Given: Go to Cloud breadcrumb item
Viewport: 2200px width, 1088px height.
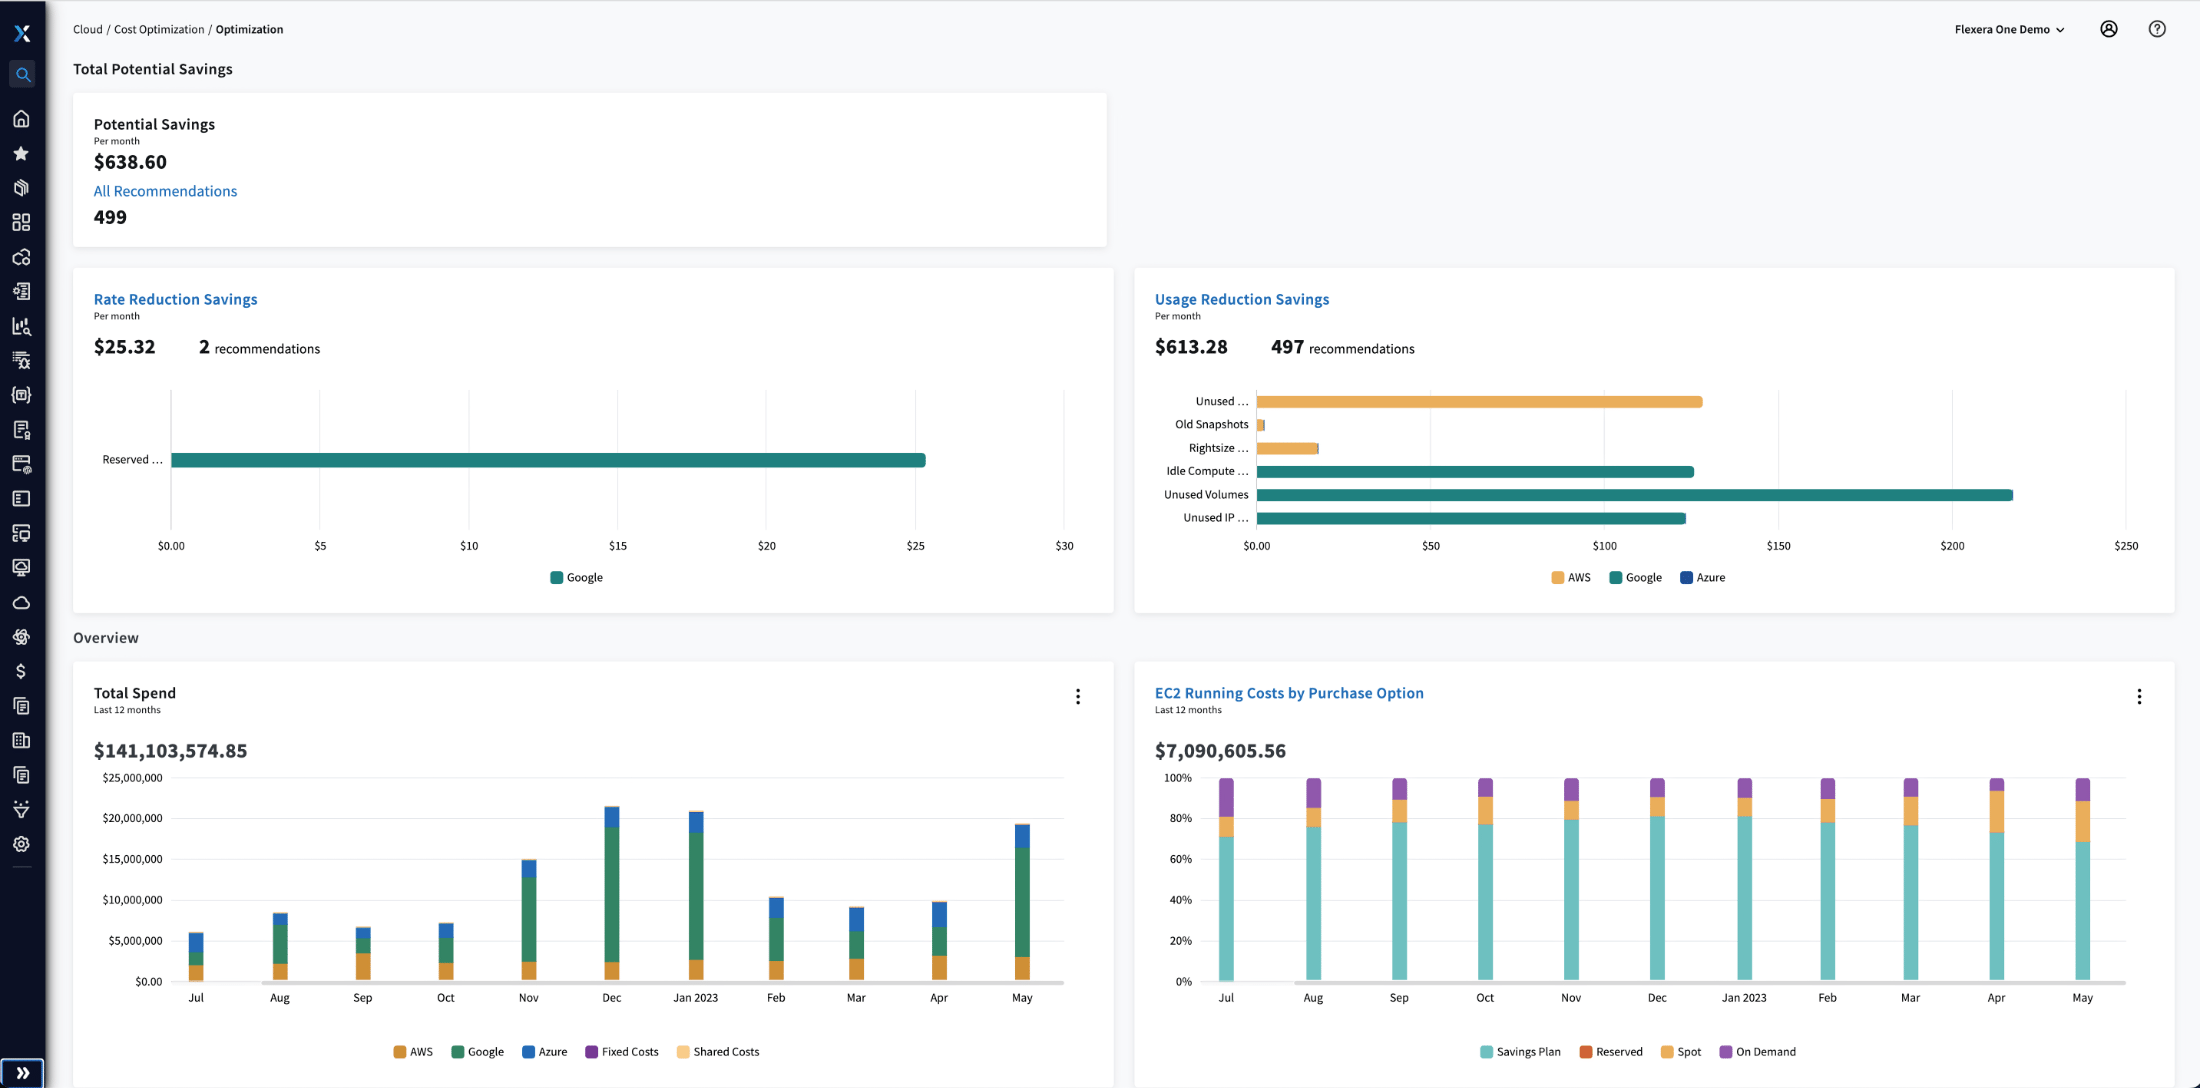Looking at the screenshot, I should tap(87, 29).
